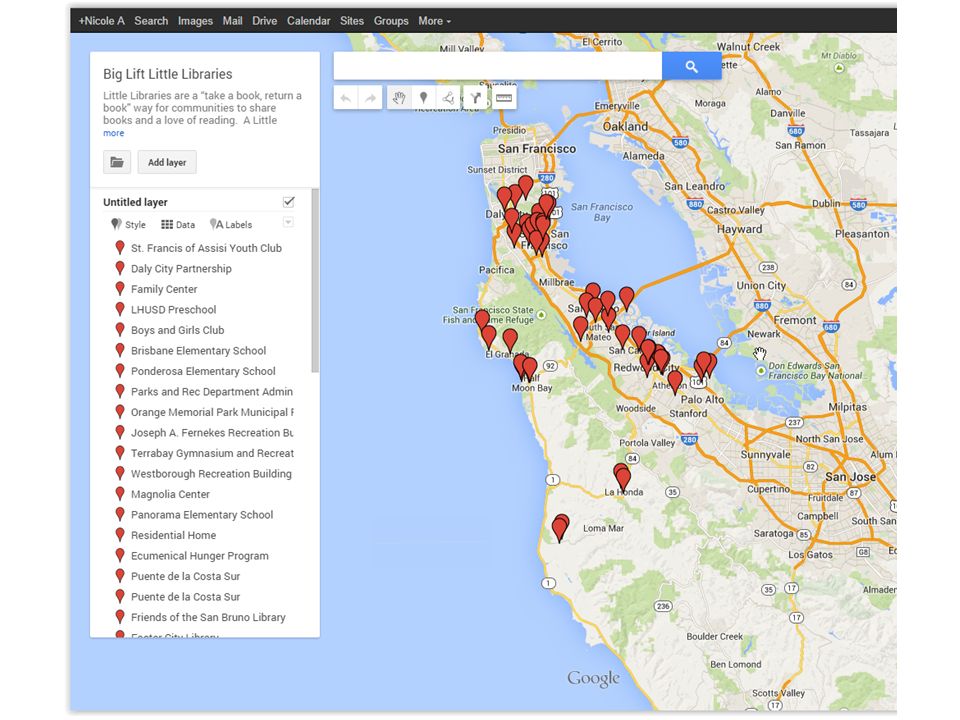Select the draw line tool
This screenshot has height=720, width=960.
[449, 98]
